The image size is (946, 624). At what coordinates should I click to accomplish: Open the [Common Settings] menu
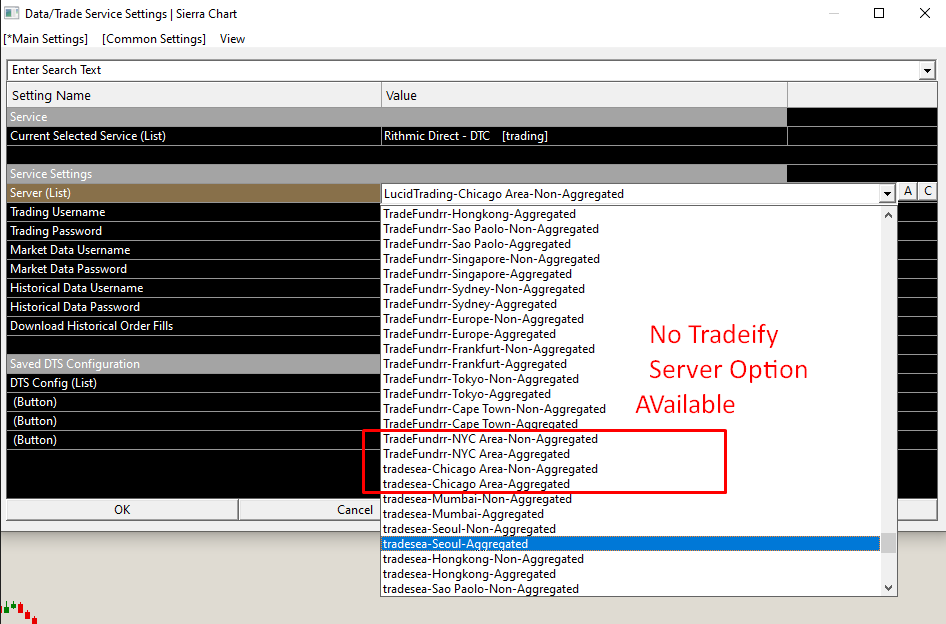click(x=154, y=39)
